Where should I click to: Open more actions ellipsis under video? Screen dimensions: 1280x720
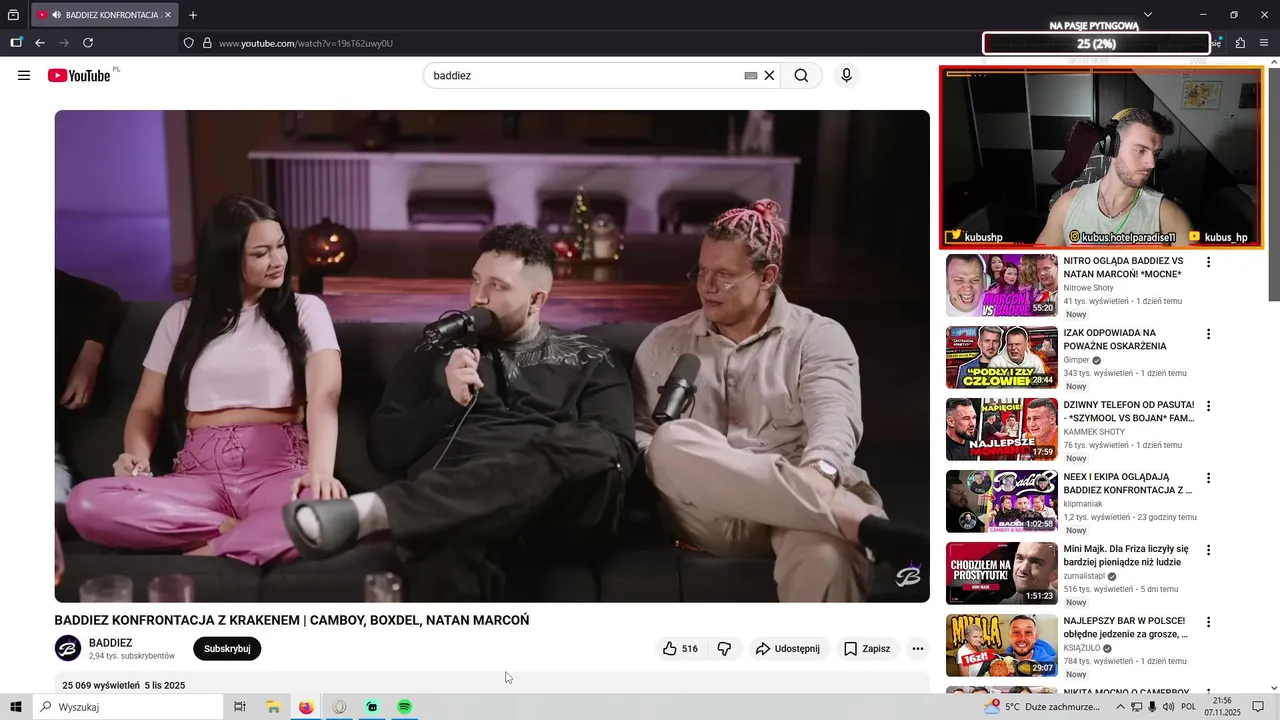point(917,649)
